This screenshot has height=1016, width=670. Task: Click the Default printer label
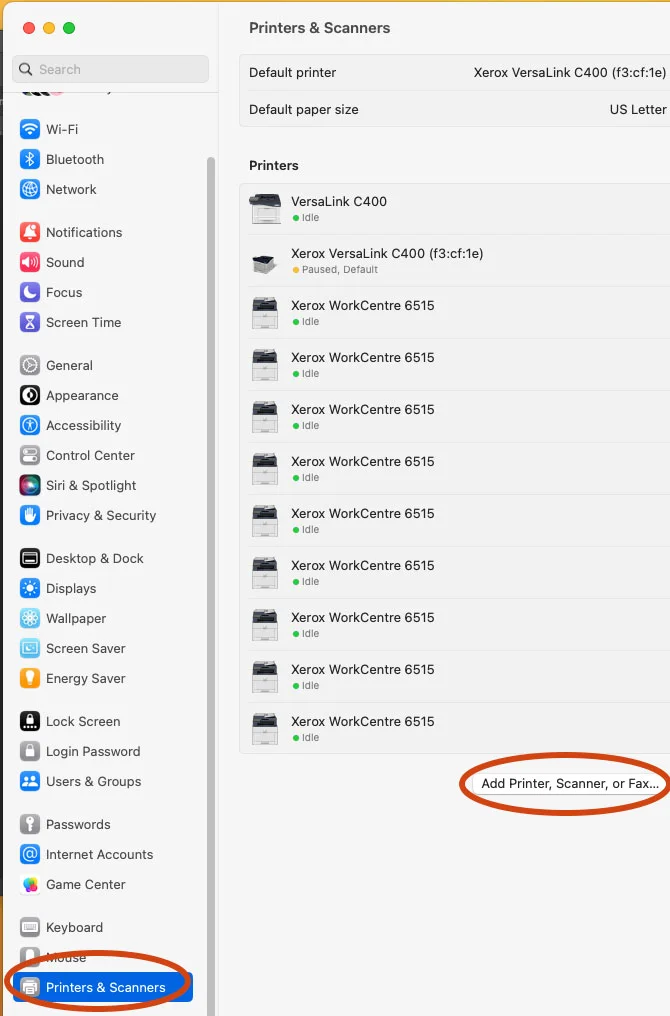click(x=292, y=73)
